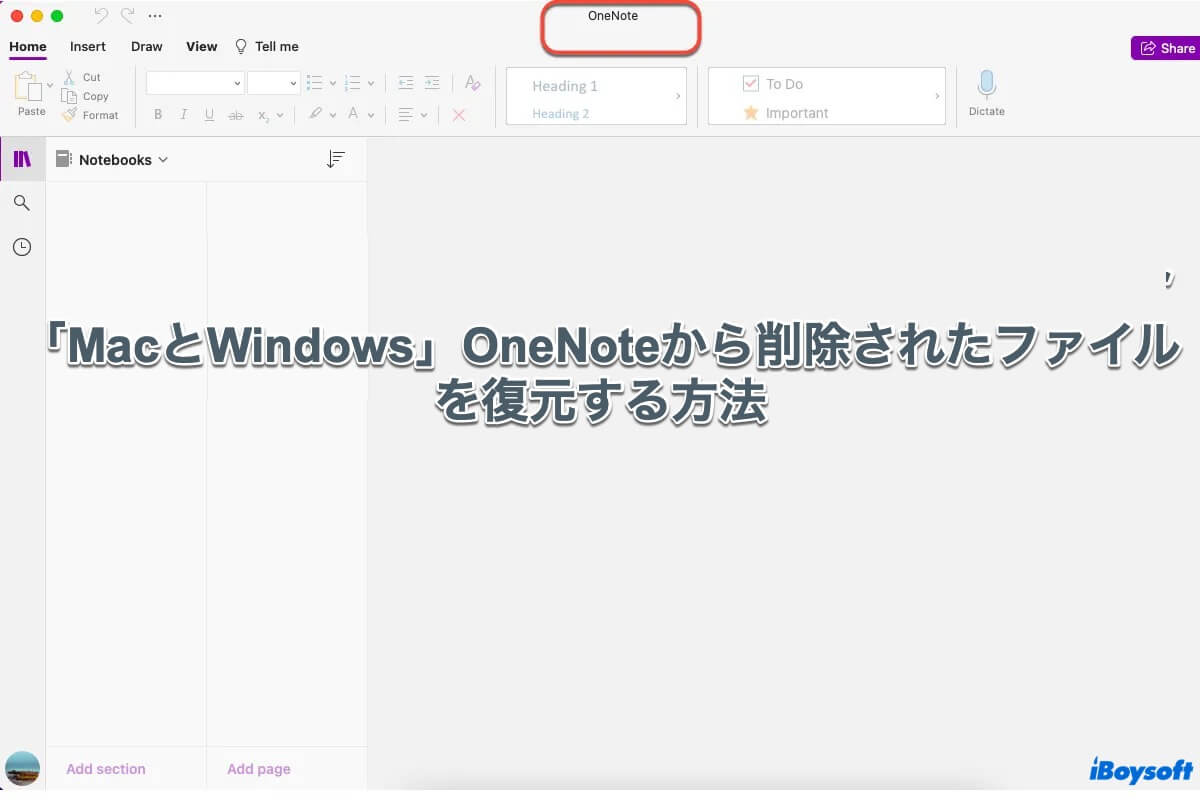Open the font color picker arrow
Viewport: 1200px width, 800px height.
pyautogui.click(x=369, y=116)
